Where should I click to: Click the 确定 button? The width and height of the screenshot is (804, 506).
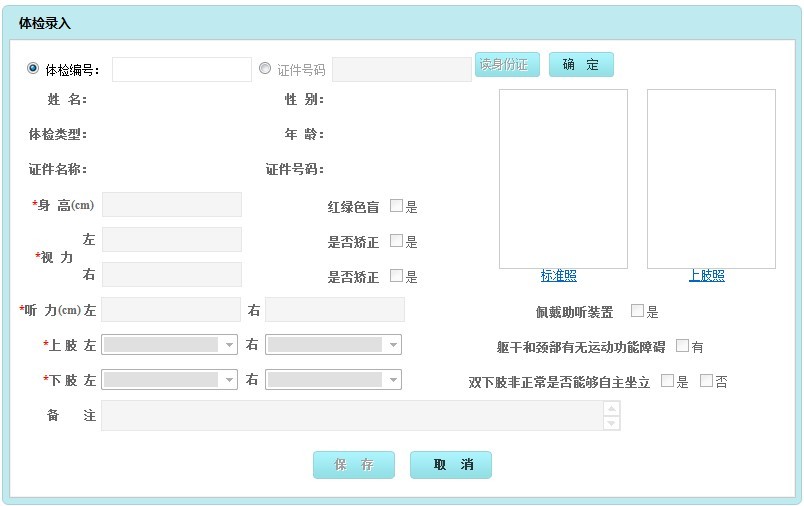[581, 65]
